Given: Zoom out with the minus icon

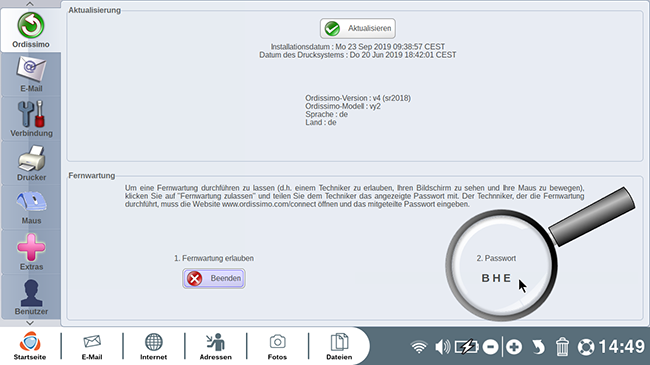Looking at the screenshot, I should click(x=490, y=347).
